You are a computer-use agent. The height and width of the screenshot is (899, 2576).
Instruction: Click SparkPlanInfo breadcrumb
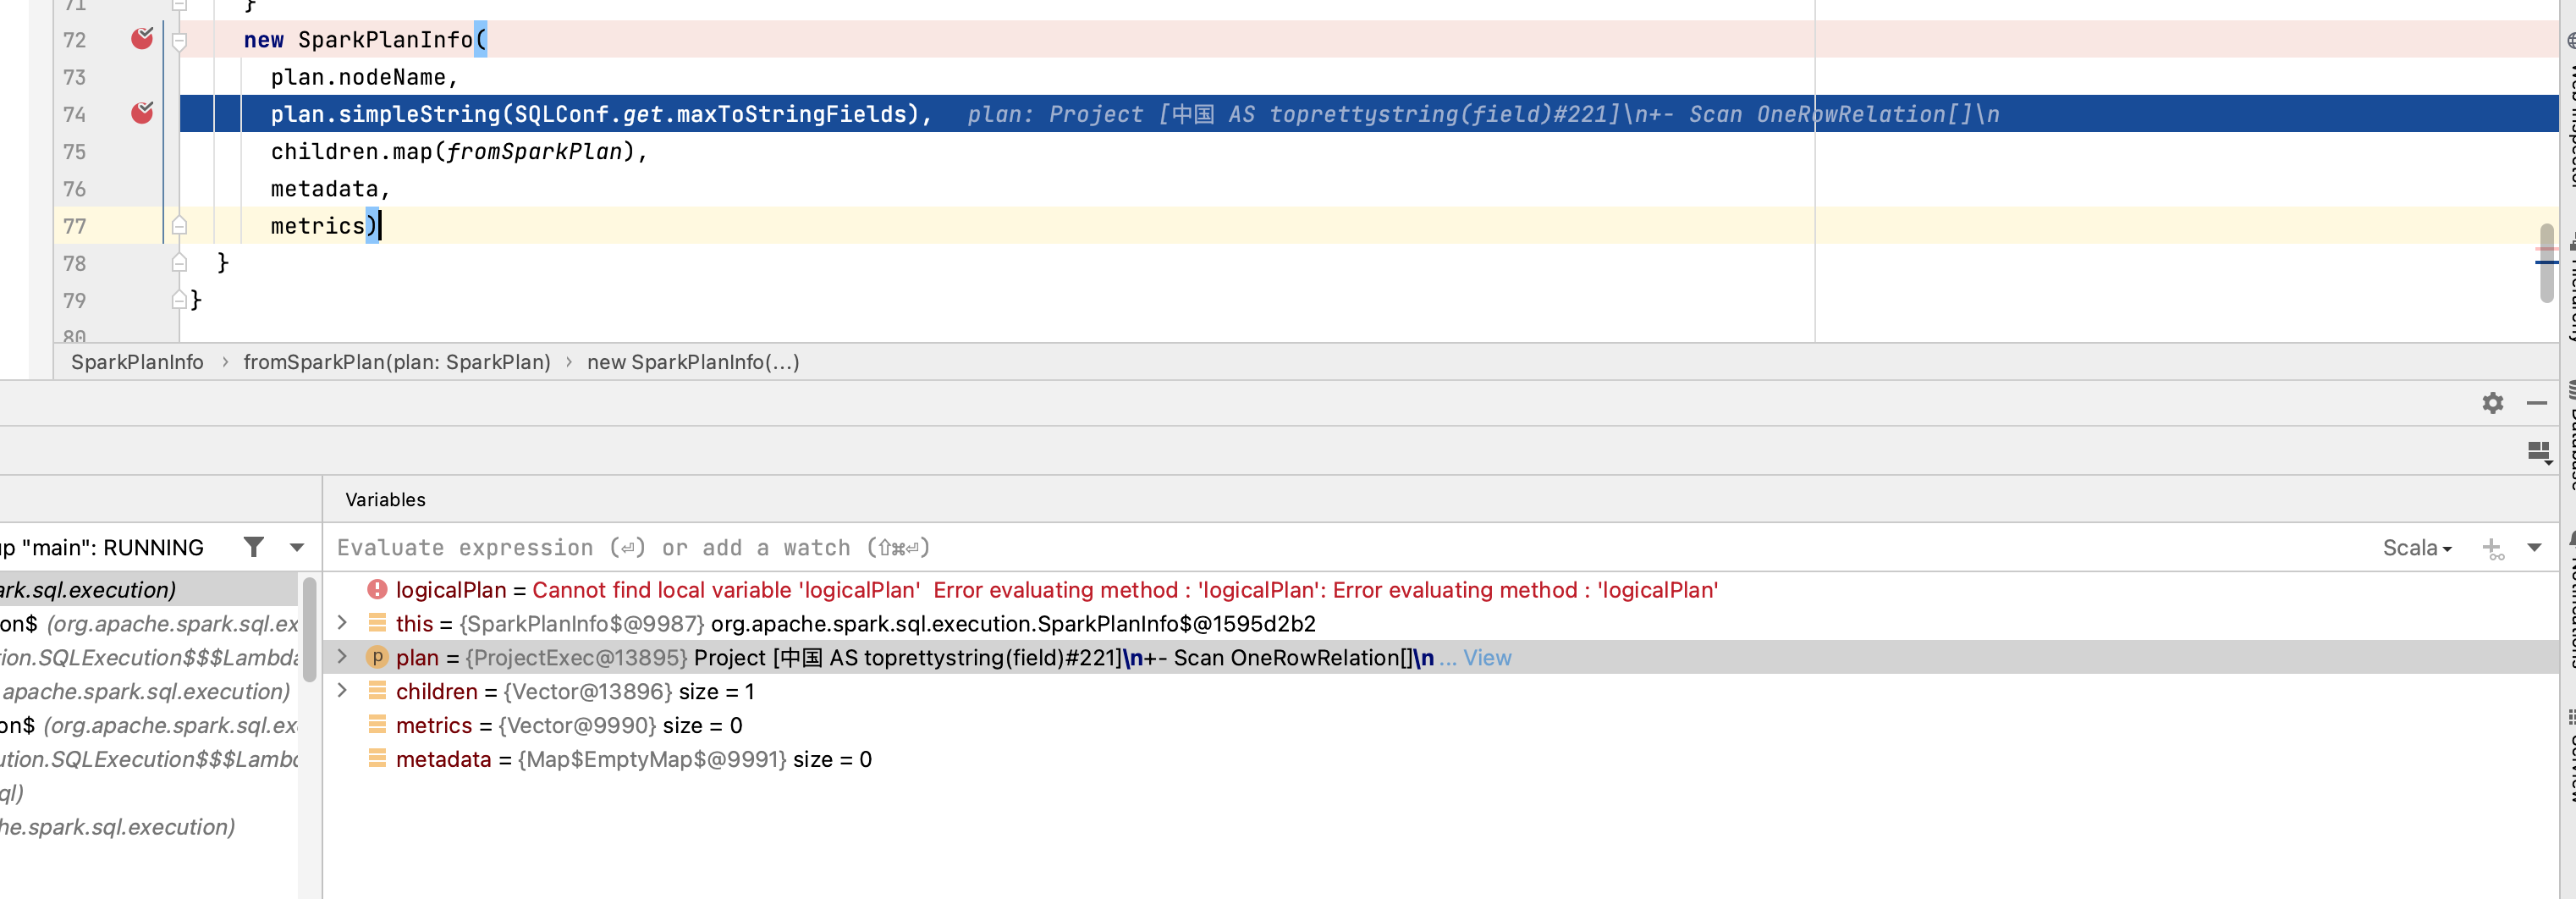[x=137, y=362]
